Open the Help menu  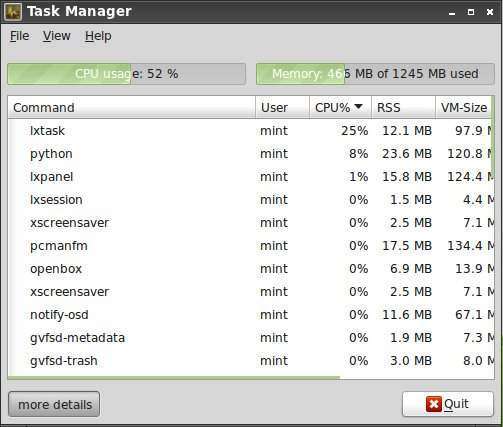tap(98, 36)
